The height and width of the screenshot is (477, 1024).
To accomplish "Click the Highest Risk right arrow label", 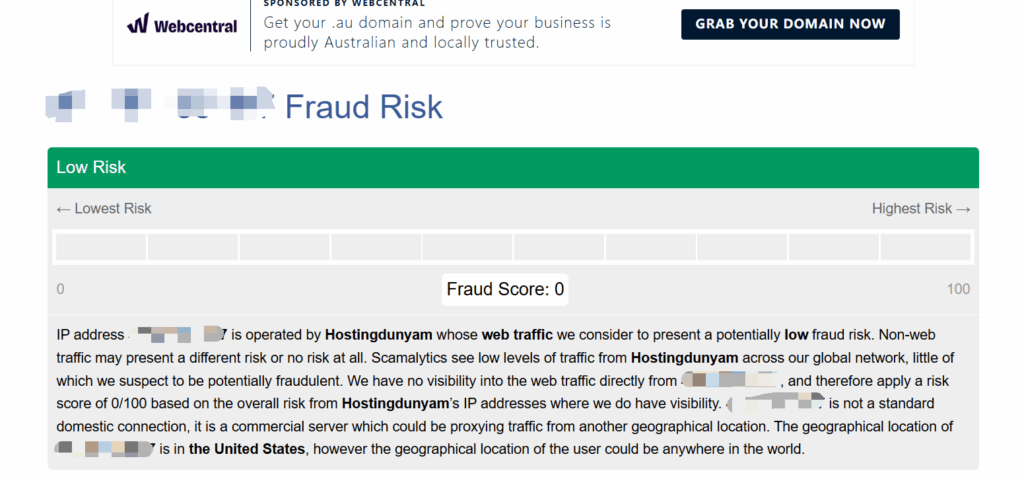I will click(x=921, y=208).
